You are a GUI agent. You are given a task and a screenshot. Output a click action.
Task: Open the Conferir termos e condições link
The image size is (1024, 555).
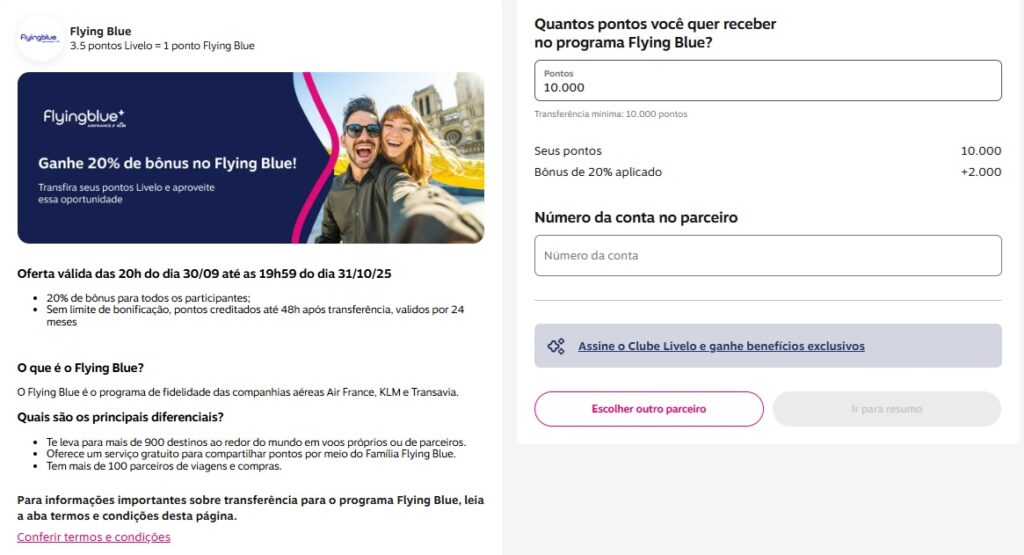(x=93, y=537)
